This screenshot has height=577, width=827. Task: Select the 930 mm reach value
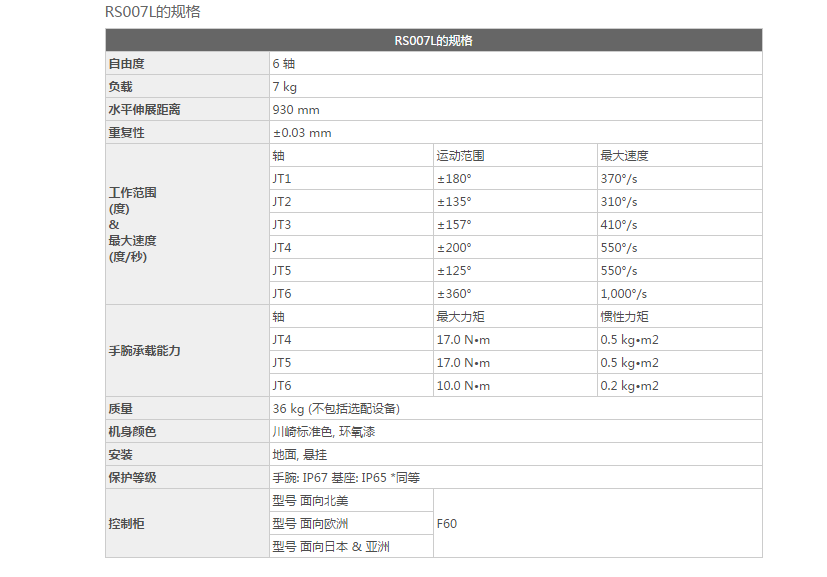[x=296, y=110]
